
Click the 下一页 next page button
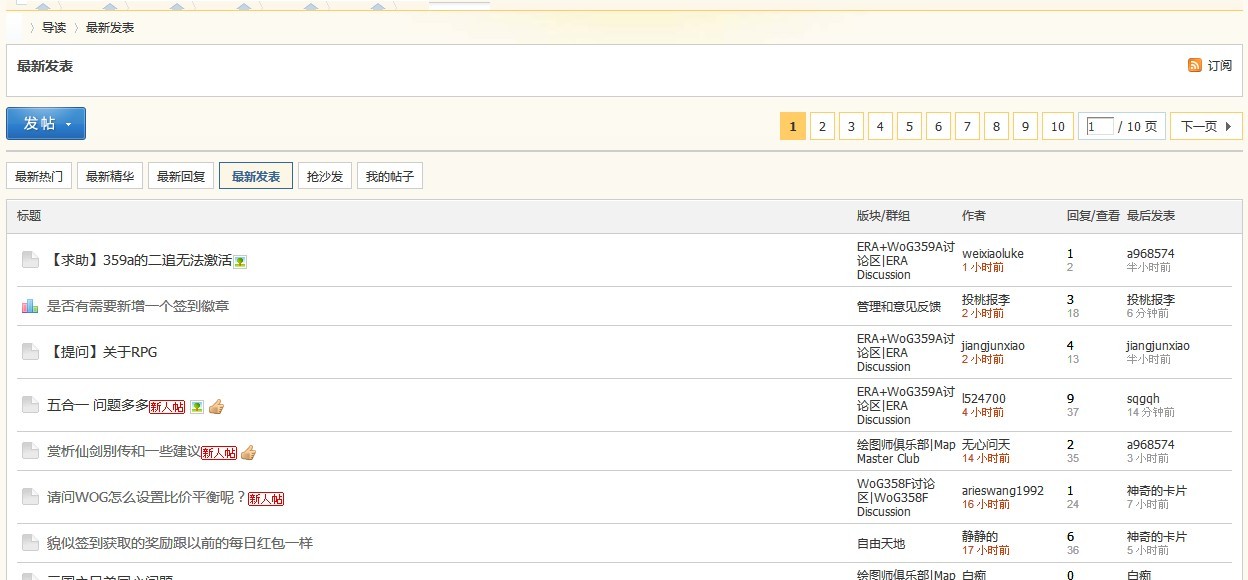click(1207, 126)
